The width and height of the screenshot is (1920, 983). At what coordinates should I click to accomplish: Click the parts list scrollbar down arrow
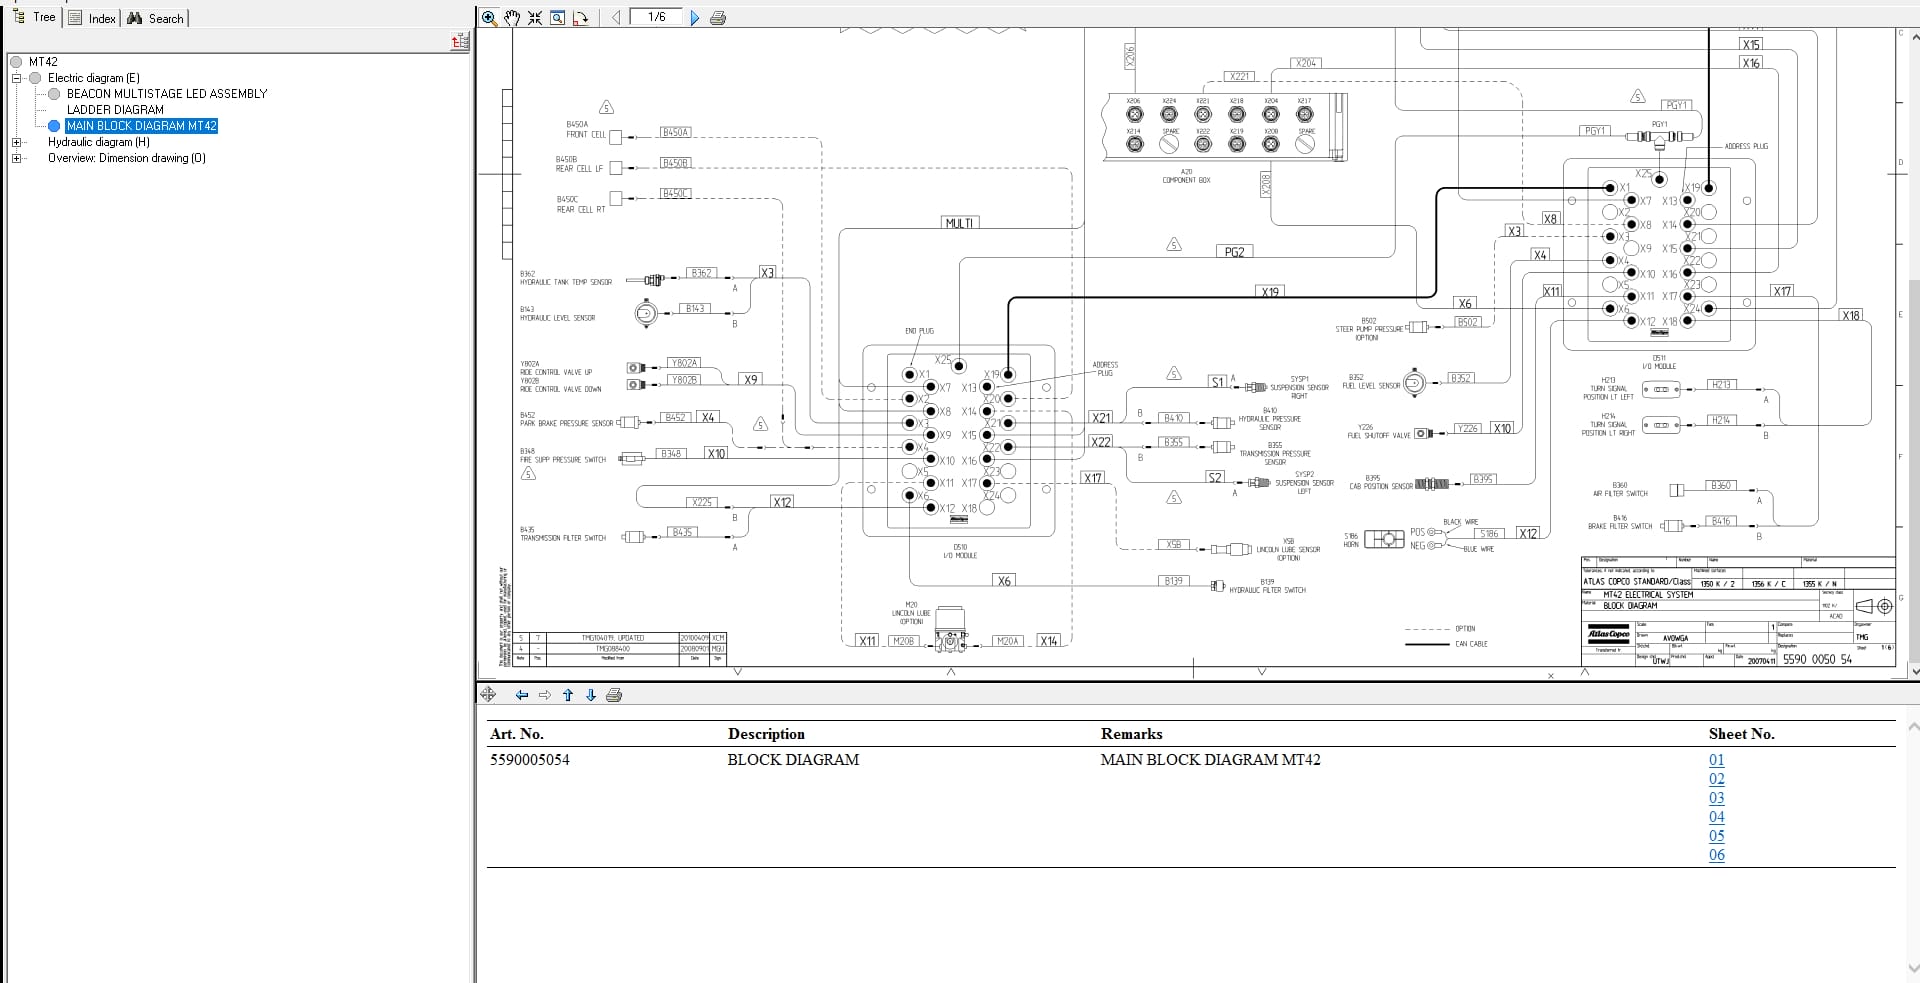[1913, 969]
